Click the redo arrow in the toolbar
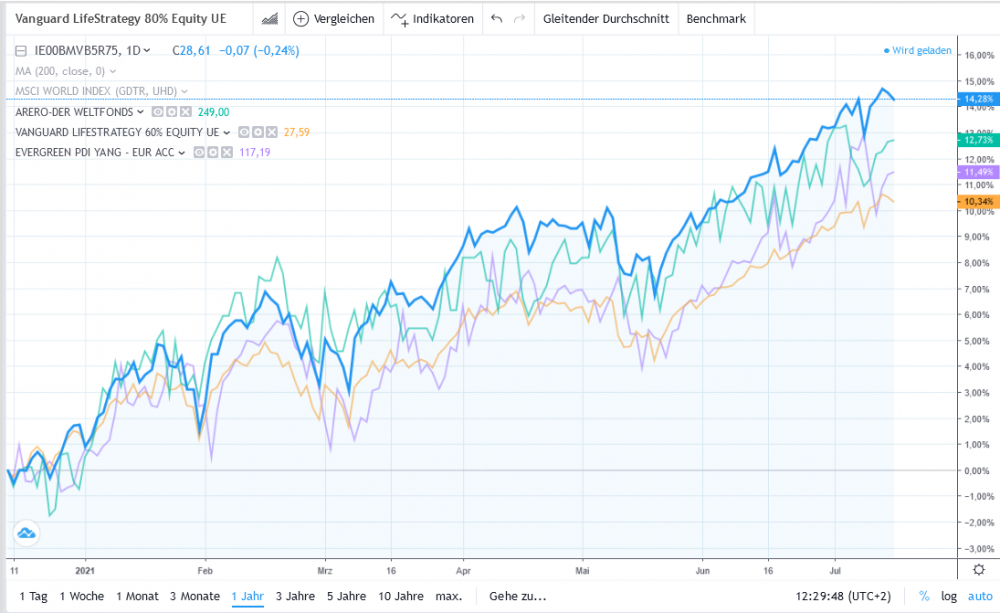 [x=518, y=18]
